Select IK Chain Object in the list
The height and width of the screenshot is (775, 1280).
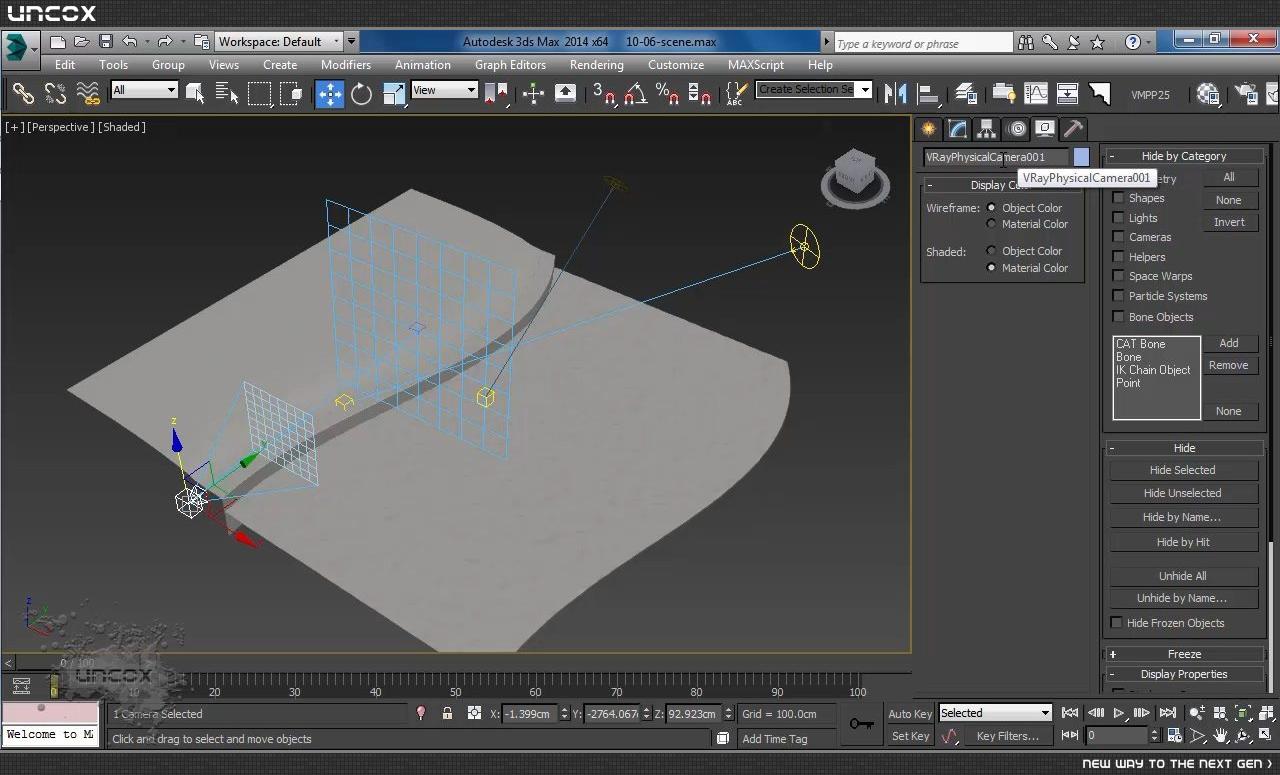[x=1153, y=370]
